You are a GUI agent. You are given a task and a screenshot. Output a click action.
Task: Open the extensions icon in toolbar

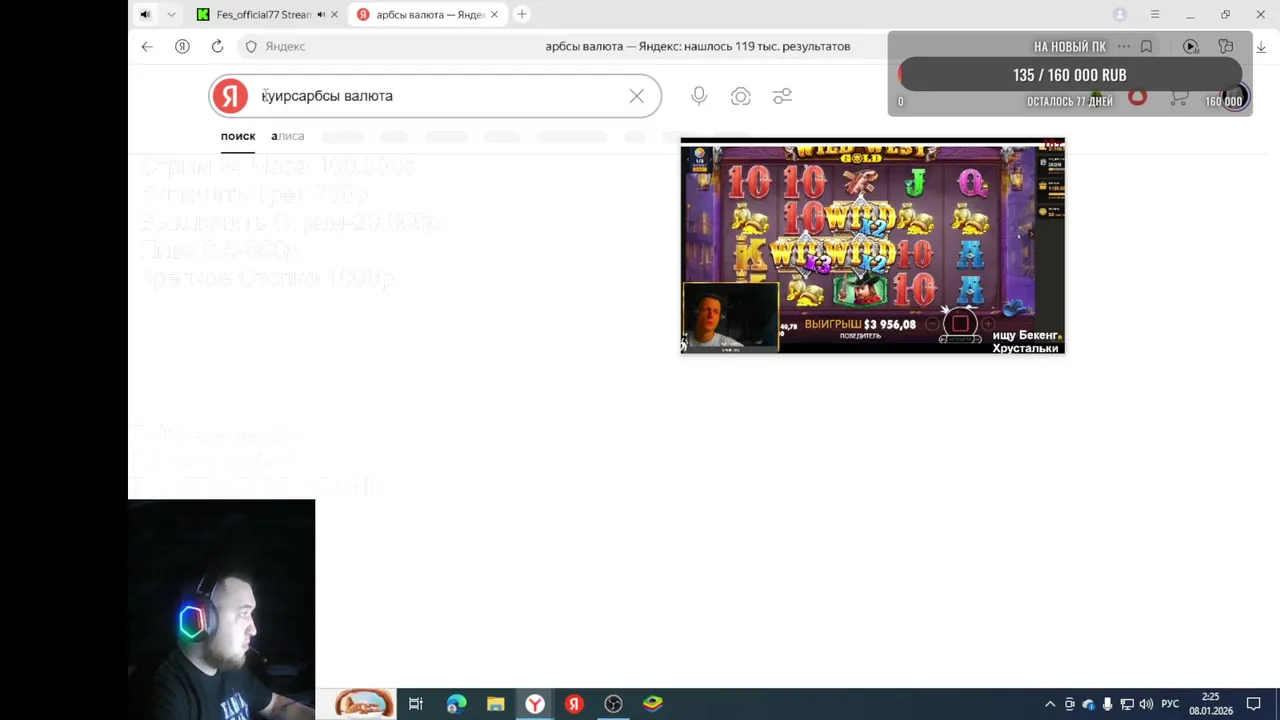click(x=1226, y=46)
